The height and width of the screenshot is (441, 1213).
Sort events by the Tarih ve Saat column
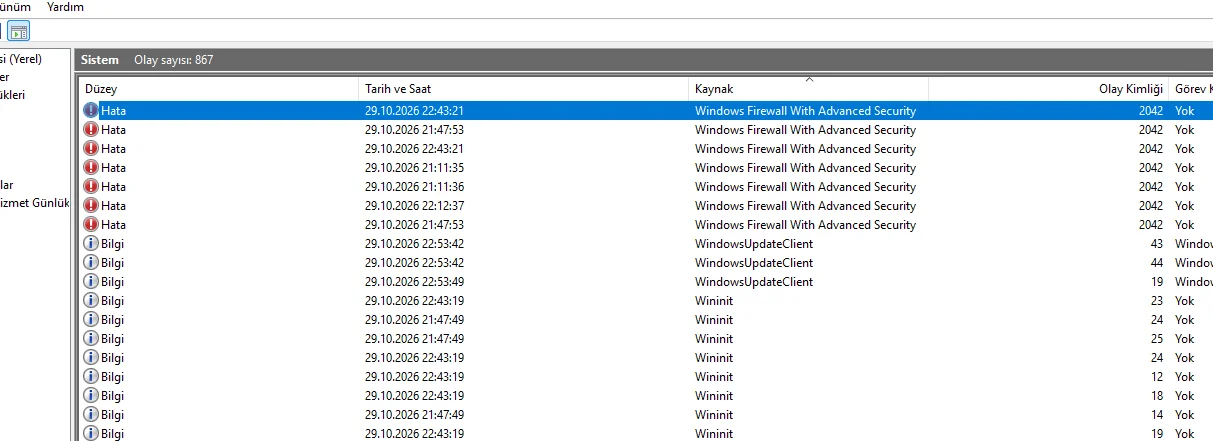pyautogui.click(x=524, y=89)
